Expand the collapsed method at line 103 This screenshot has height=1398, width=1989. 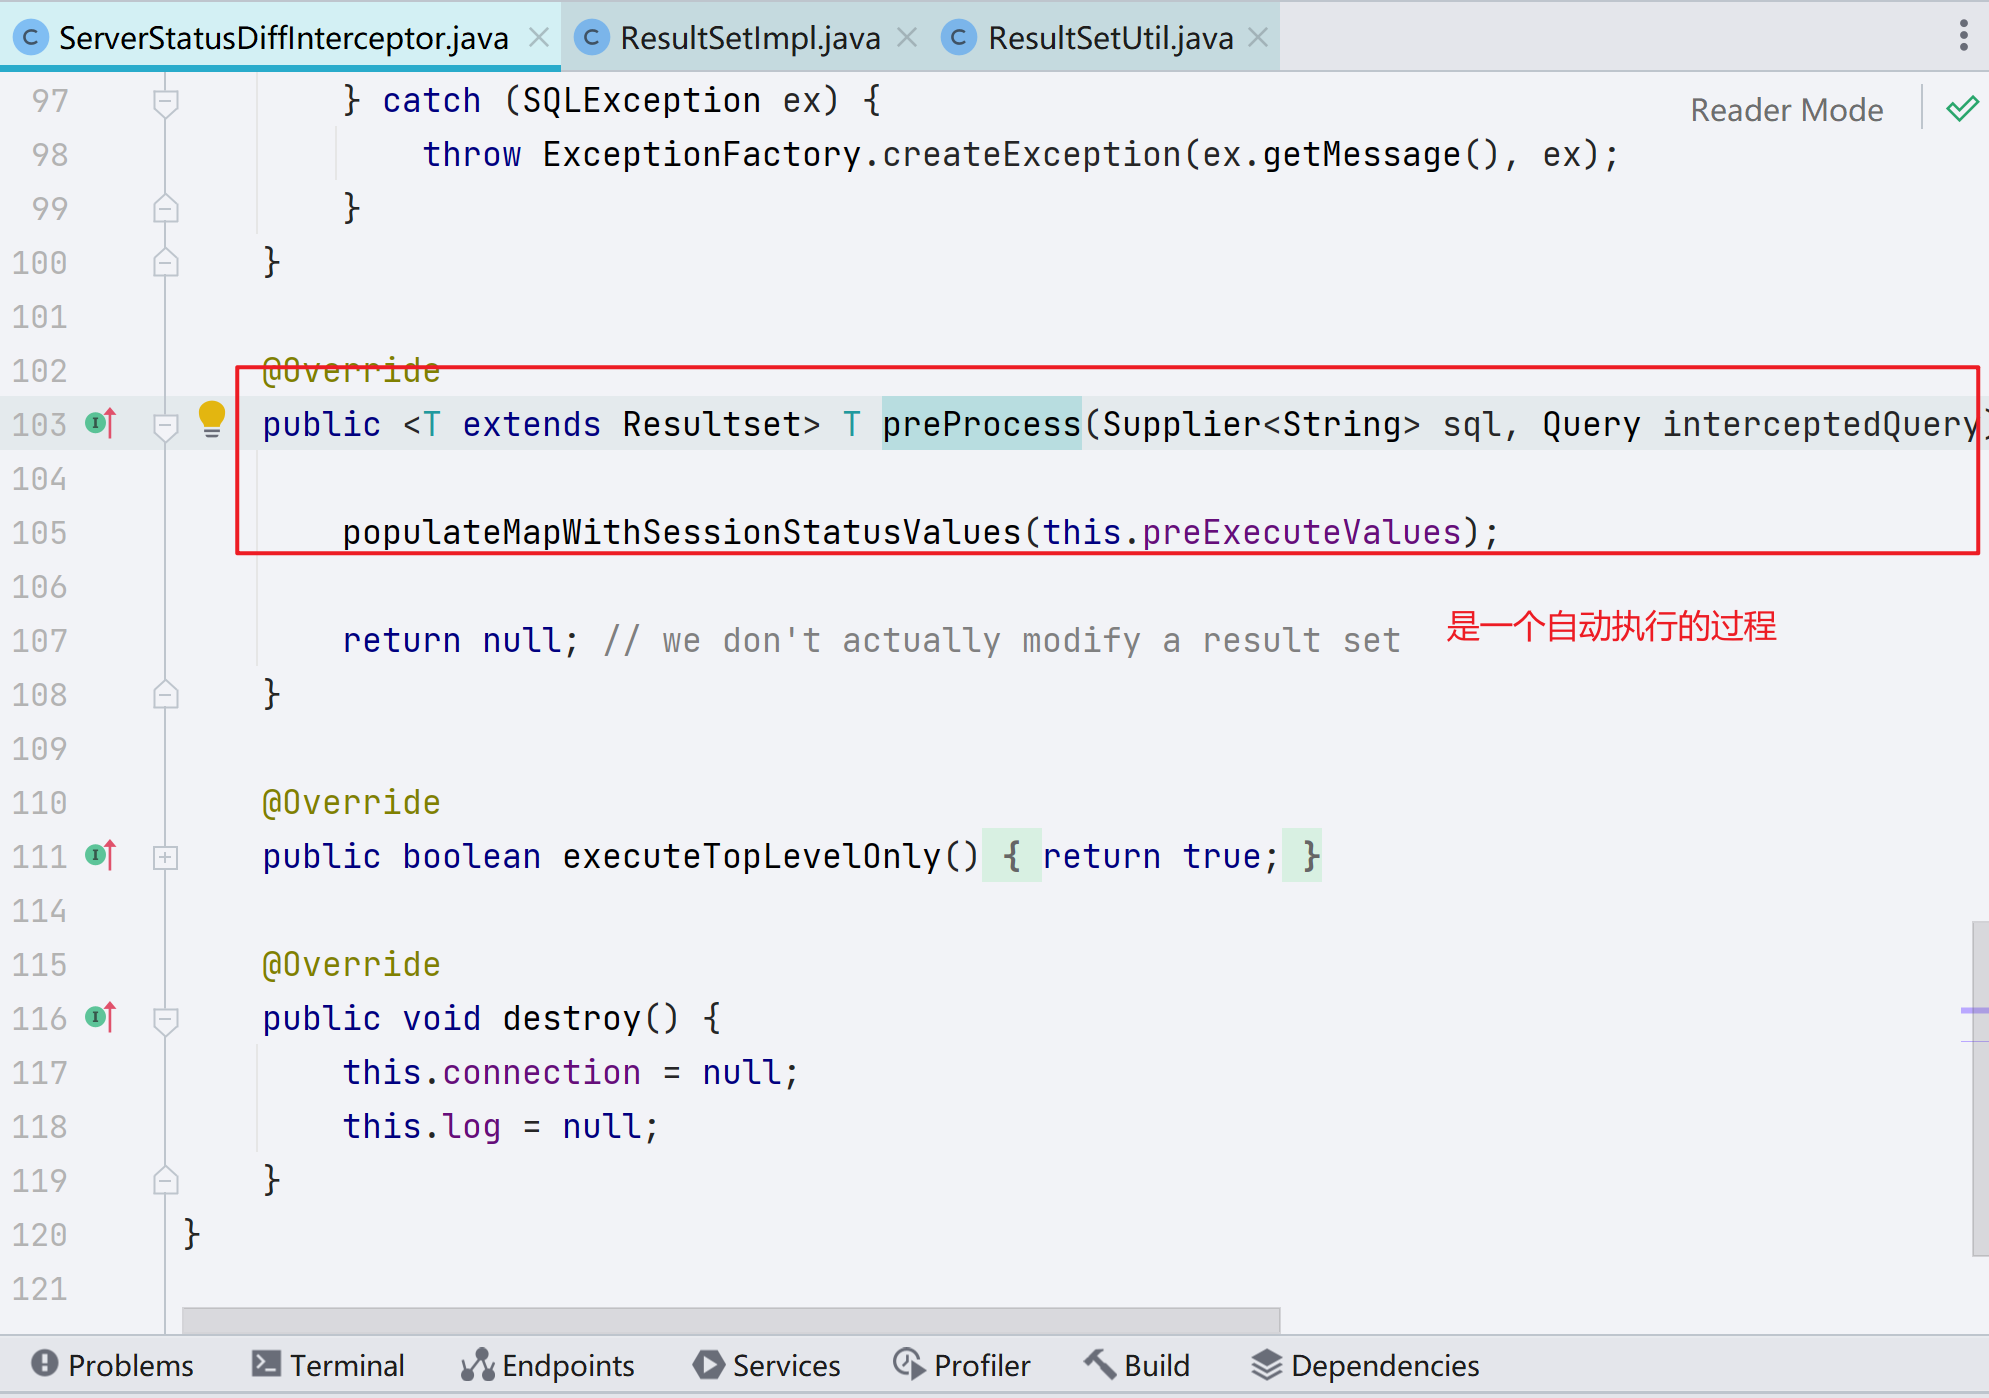tap(166, 424)
